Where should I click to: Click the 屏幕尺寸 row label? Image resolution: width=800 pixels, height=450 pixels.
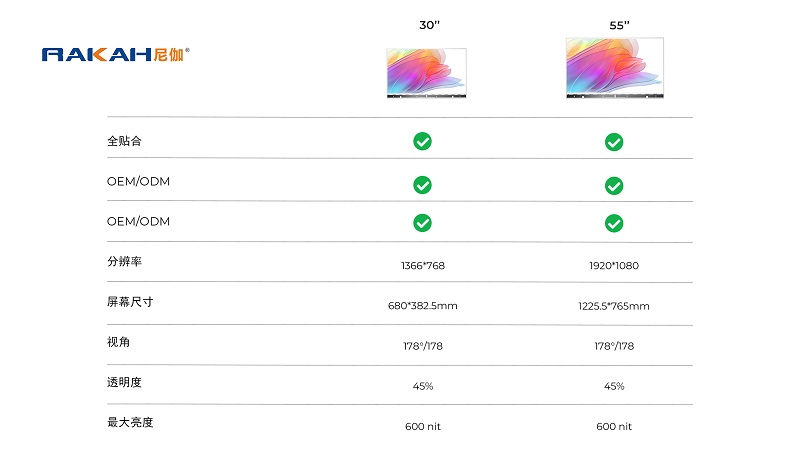click(130, 301)
